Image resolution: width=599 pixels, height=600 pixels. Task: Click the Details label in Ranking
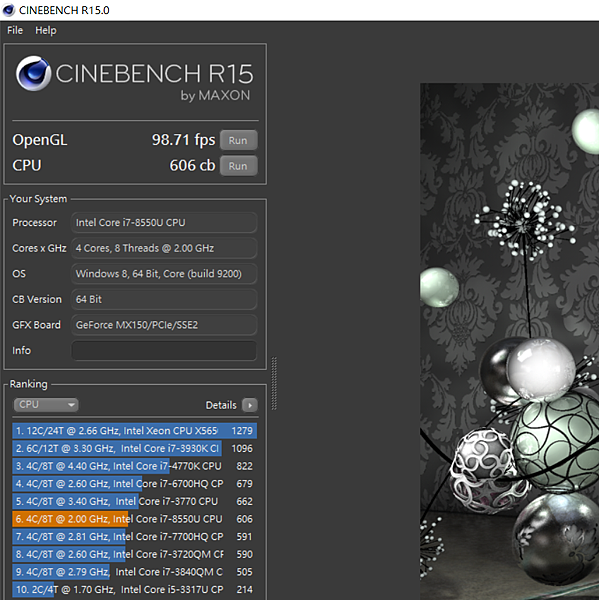click(221, 405)
